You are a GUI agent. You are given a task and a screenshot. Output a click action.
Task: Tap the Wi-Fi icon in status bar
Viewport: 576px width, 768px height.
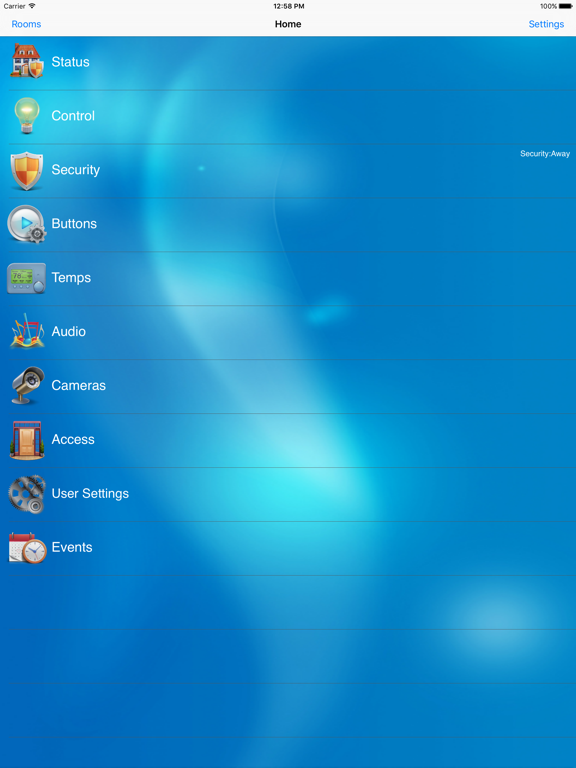[32, 6]
